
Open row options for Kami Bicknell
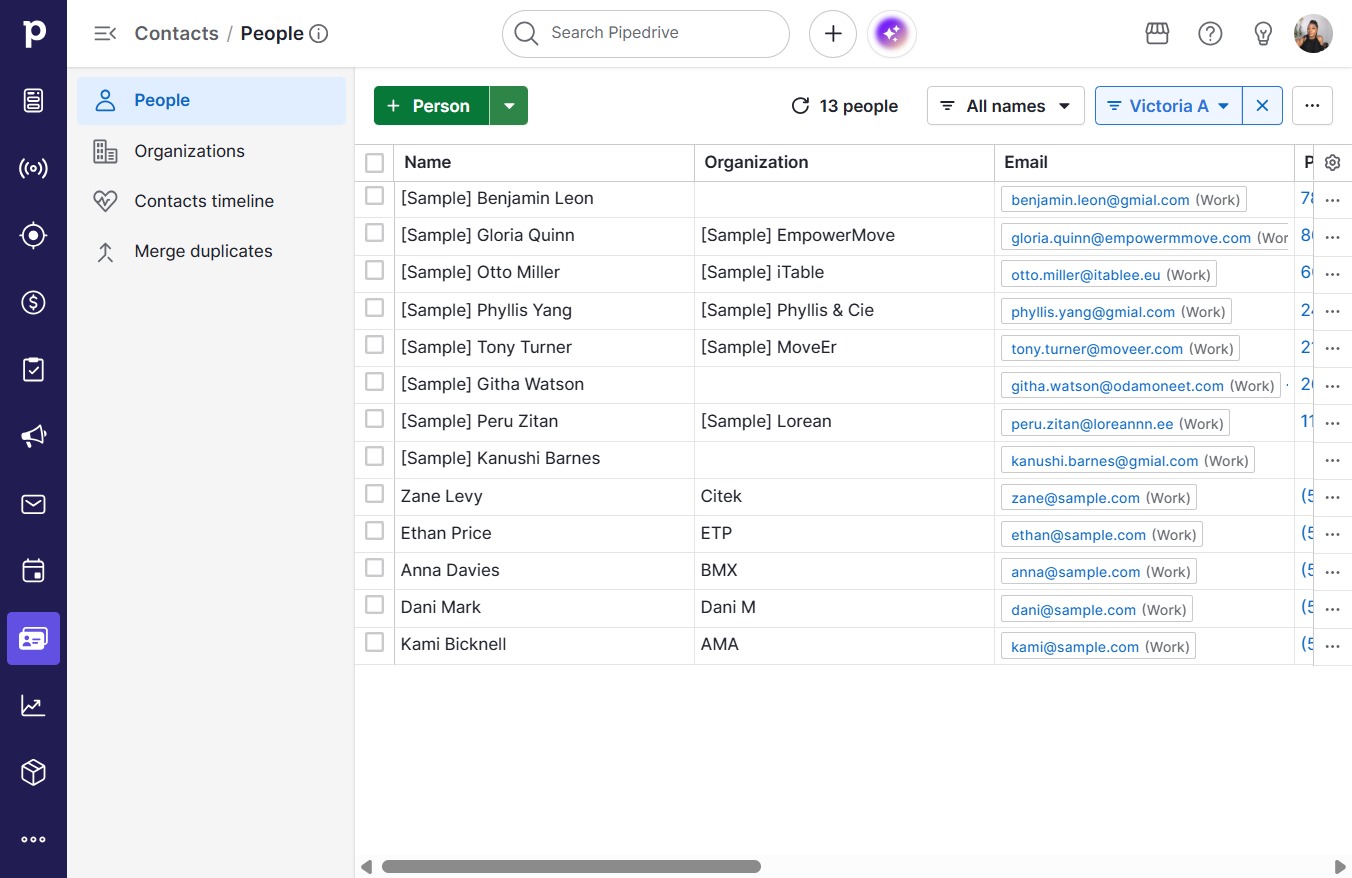pyautogui.click(x=1332, y=647)
